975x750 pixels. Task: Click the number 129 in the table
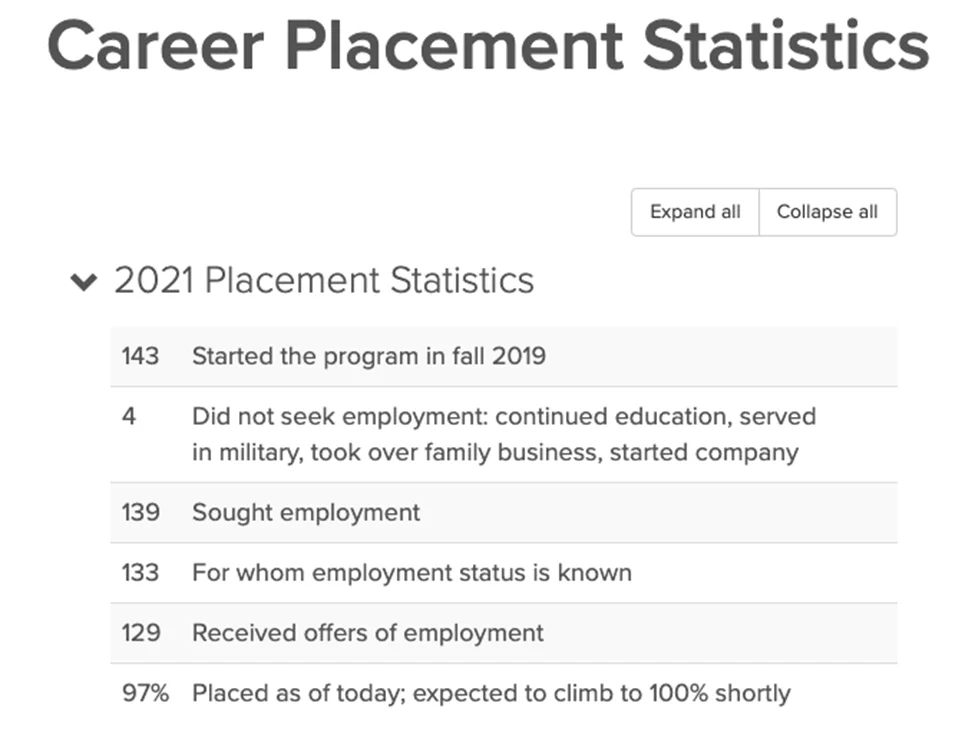coord(140,633)
